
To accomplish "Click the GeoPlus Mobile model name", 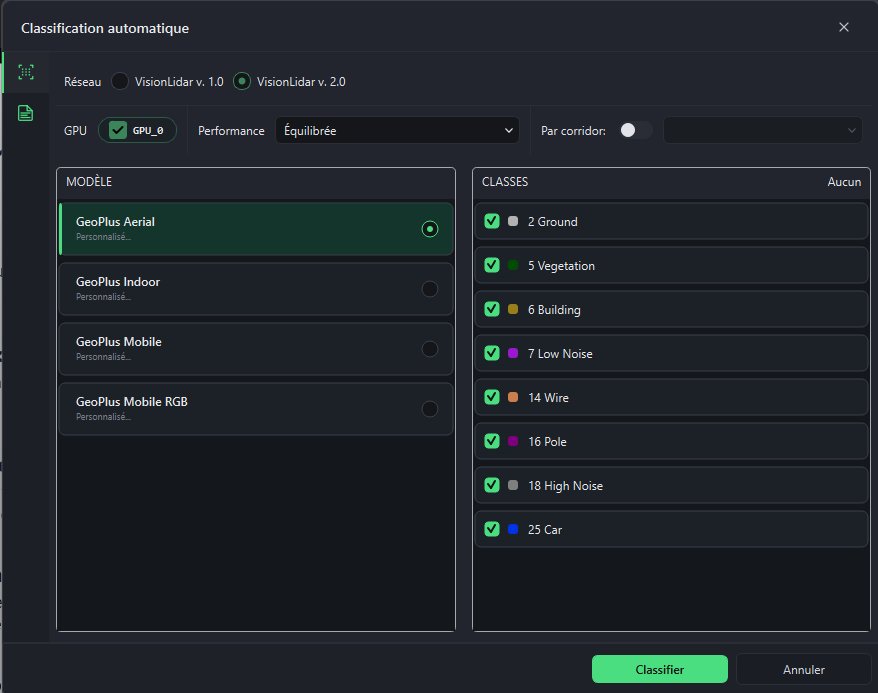I will pyautogui.click(x=119, y=341).
